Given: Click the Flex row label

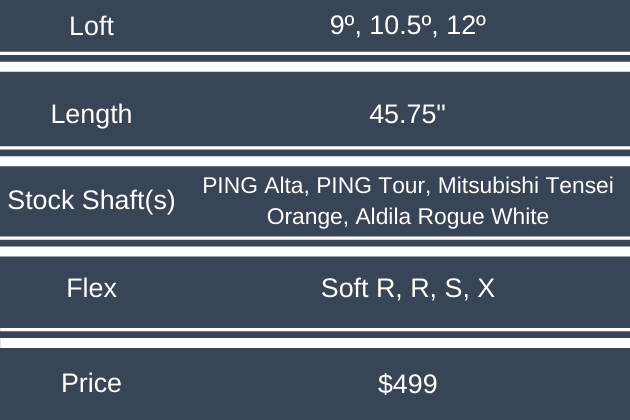Looking at the screenshot, I should point(91,289).
